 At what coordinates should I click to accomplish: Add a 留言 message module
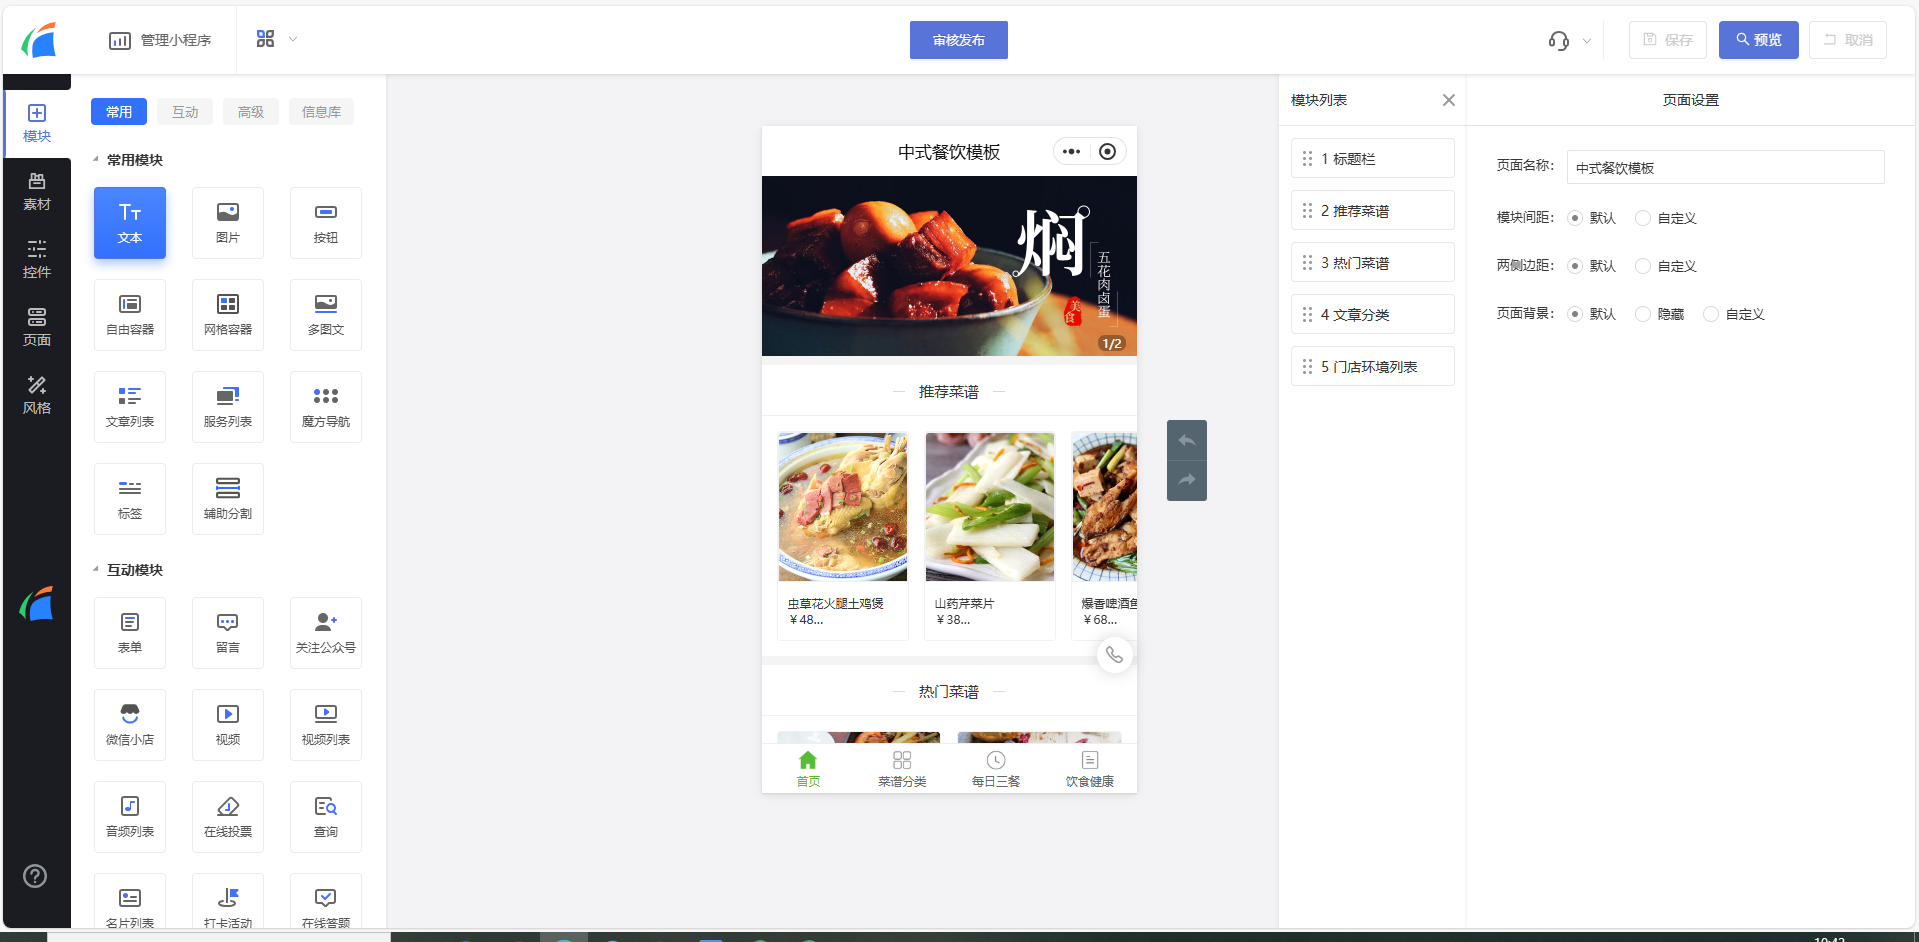click(x=228, y=633)
